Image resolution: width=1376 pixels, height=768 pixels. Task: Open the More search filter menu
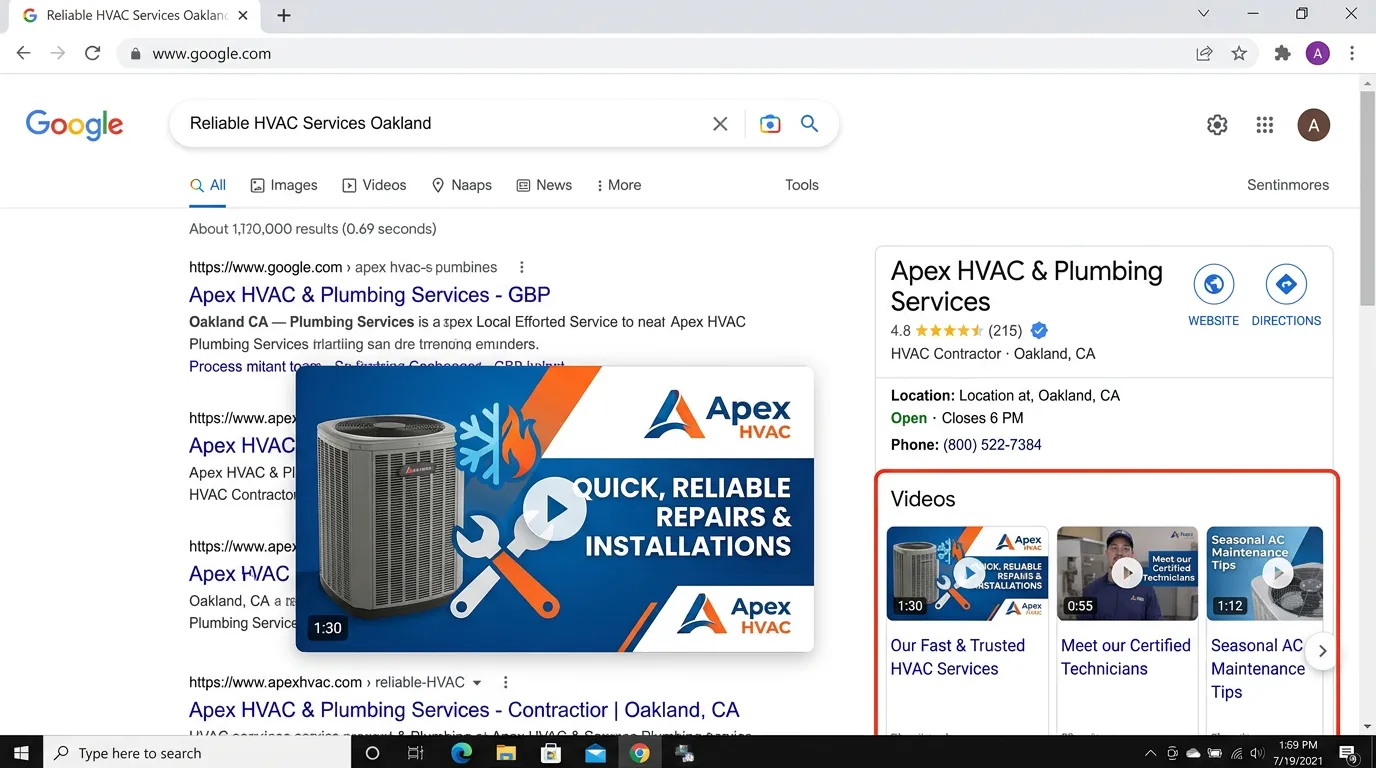coord(619,185)
